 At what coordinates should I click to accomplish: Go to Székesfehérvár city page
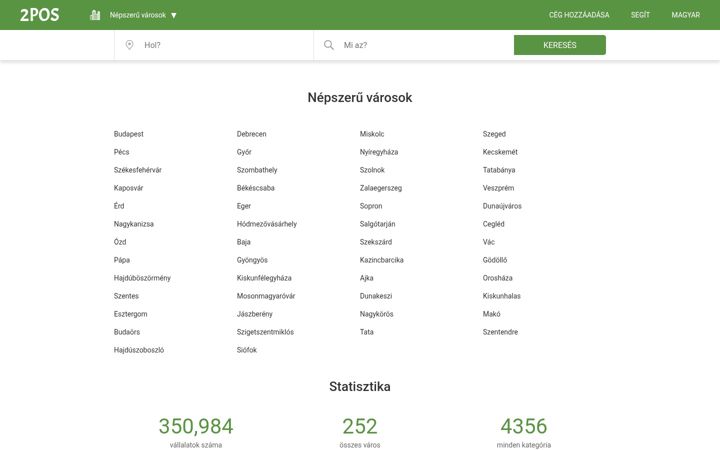[x=138, y=170]
